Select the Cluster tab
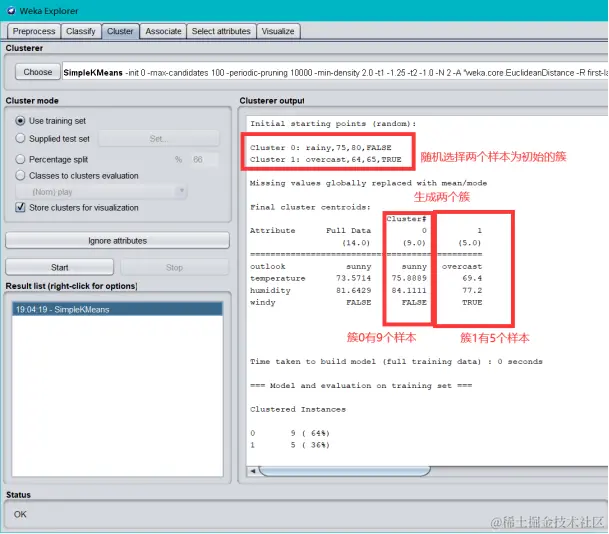Viewport: 609px width, 534px height. (x=120, y=31)
